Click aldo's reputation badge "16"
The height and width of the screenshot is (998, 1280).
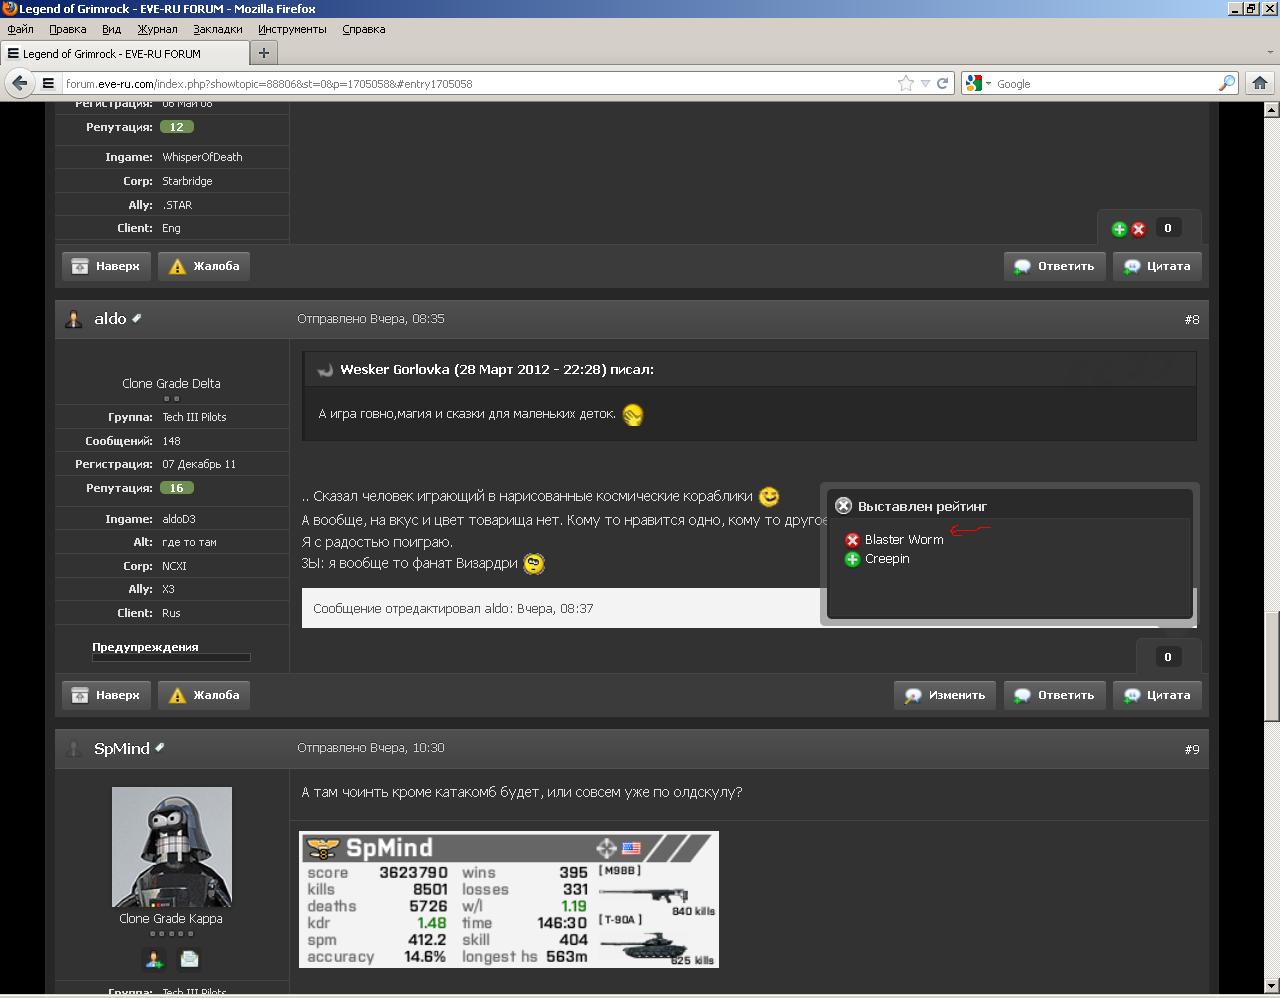point(176,488)
